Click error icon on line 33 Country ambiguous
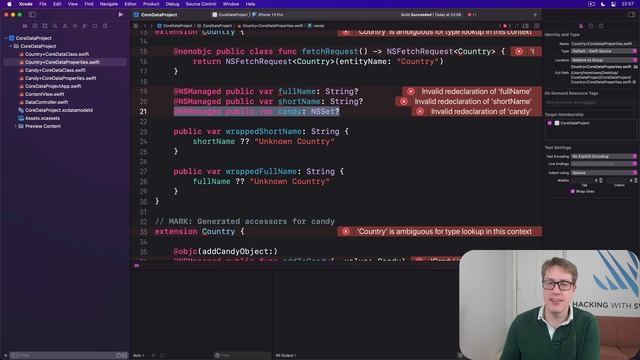The height and width of the screenshot is (360, 640). point(346,231)
